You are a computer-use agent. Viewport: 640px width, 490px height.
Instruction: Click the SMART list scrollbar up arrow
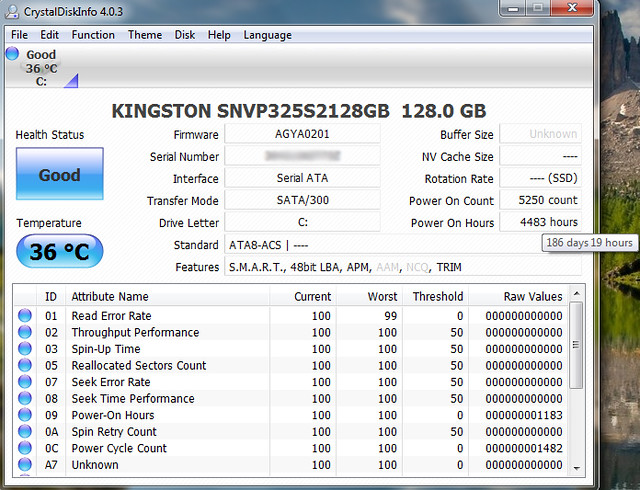(x=576, y=294)
